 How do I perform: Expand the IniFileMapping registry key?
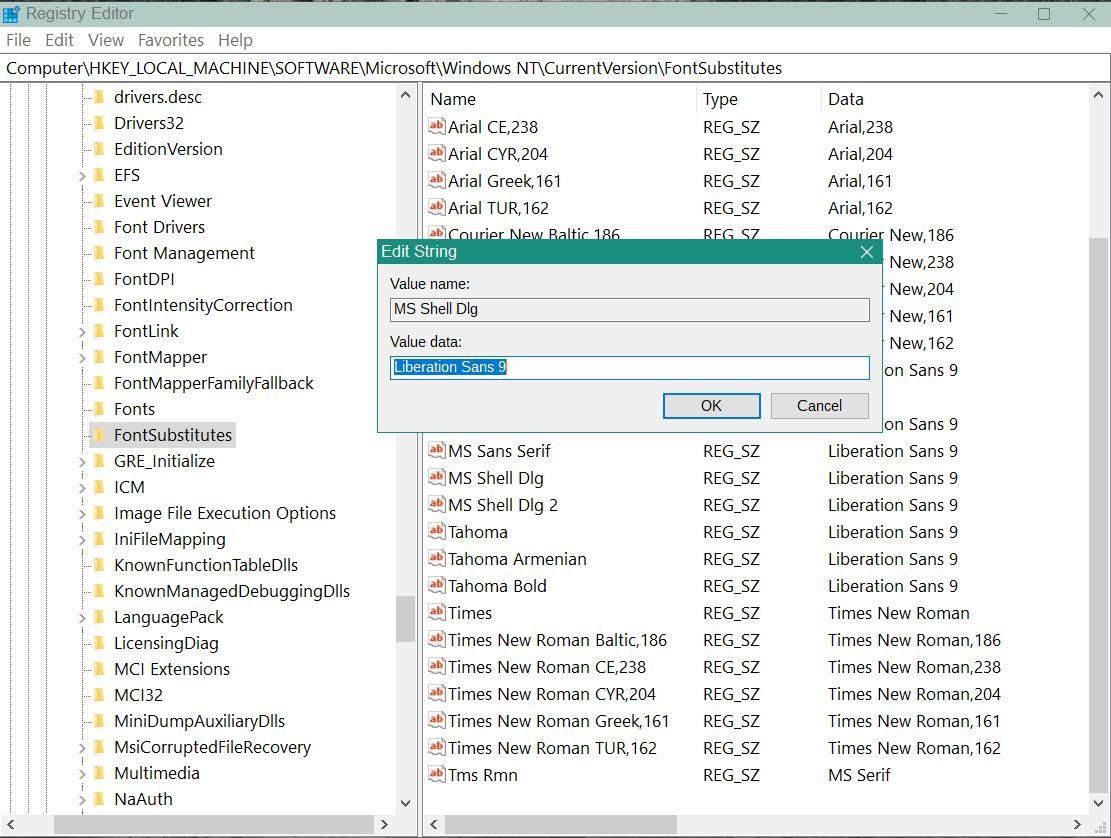[x=81, y=540]
